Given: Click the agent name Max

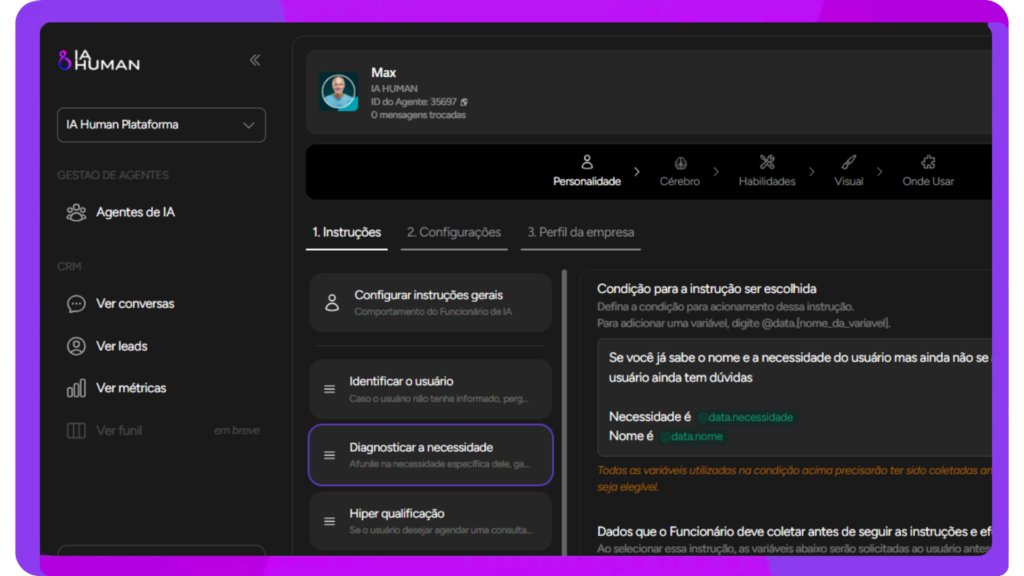Looking at the screenshot, I should 383,72.
